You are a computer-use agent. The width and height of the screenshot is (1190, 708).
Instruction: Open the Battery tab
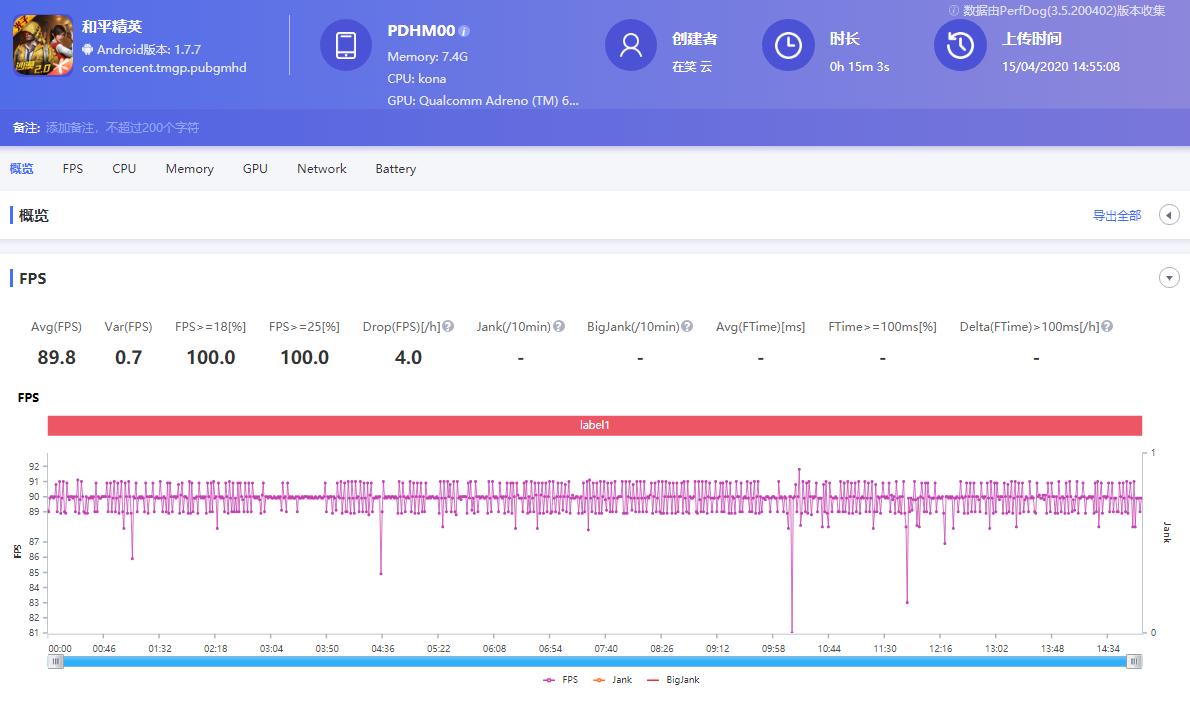pos(395,169)
